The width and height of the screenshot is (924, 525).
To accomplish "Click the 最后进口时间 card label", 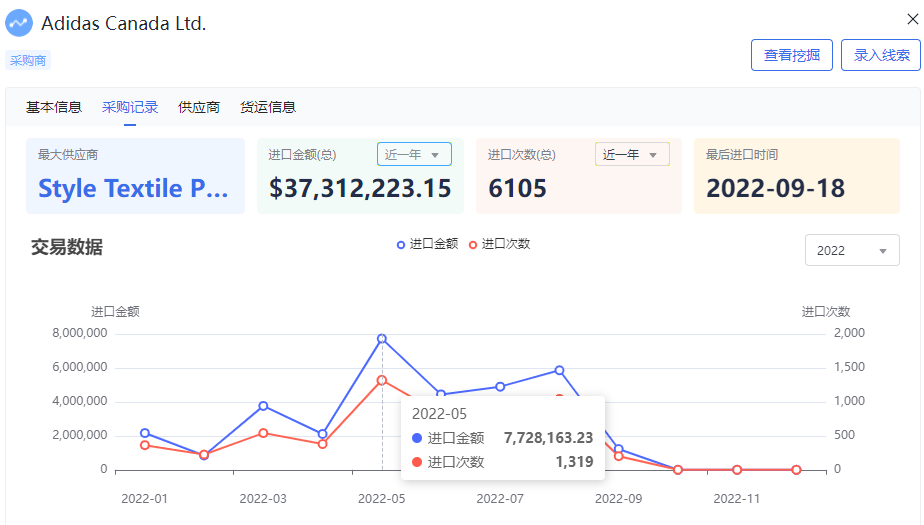I will [x=742, y=155].
